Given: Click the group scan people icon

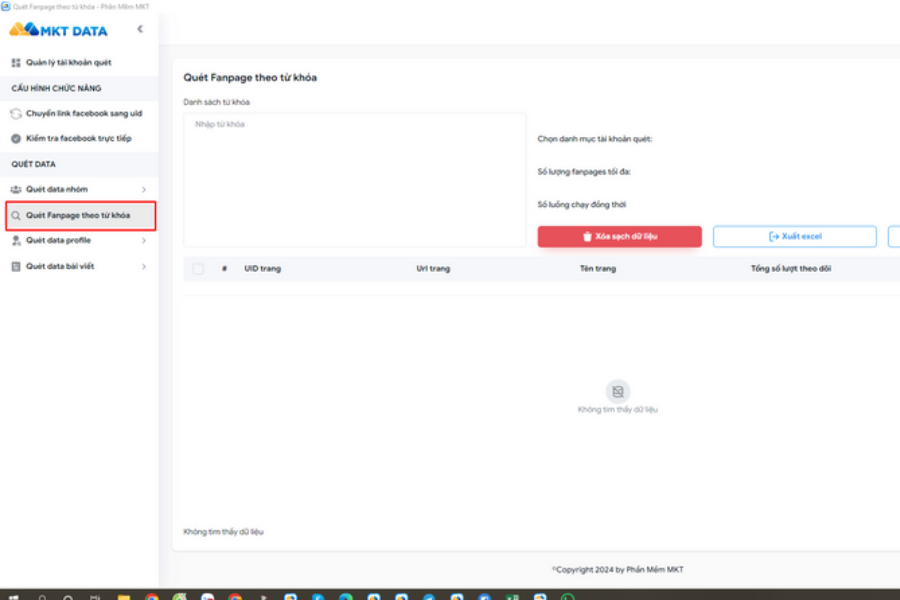Looking at the screenshot, I should pyautogui.click(x=16, y=190).
